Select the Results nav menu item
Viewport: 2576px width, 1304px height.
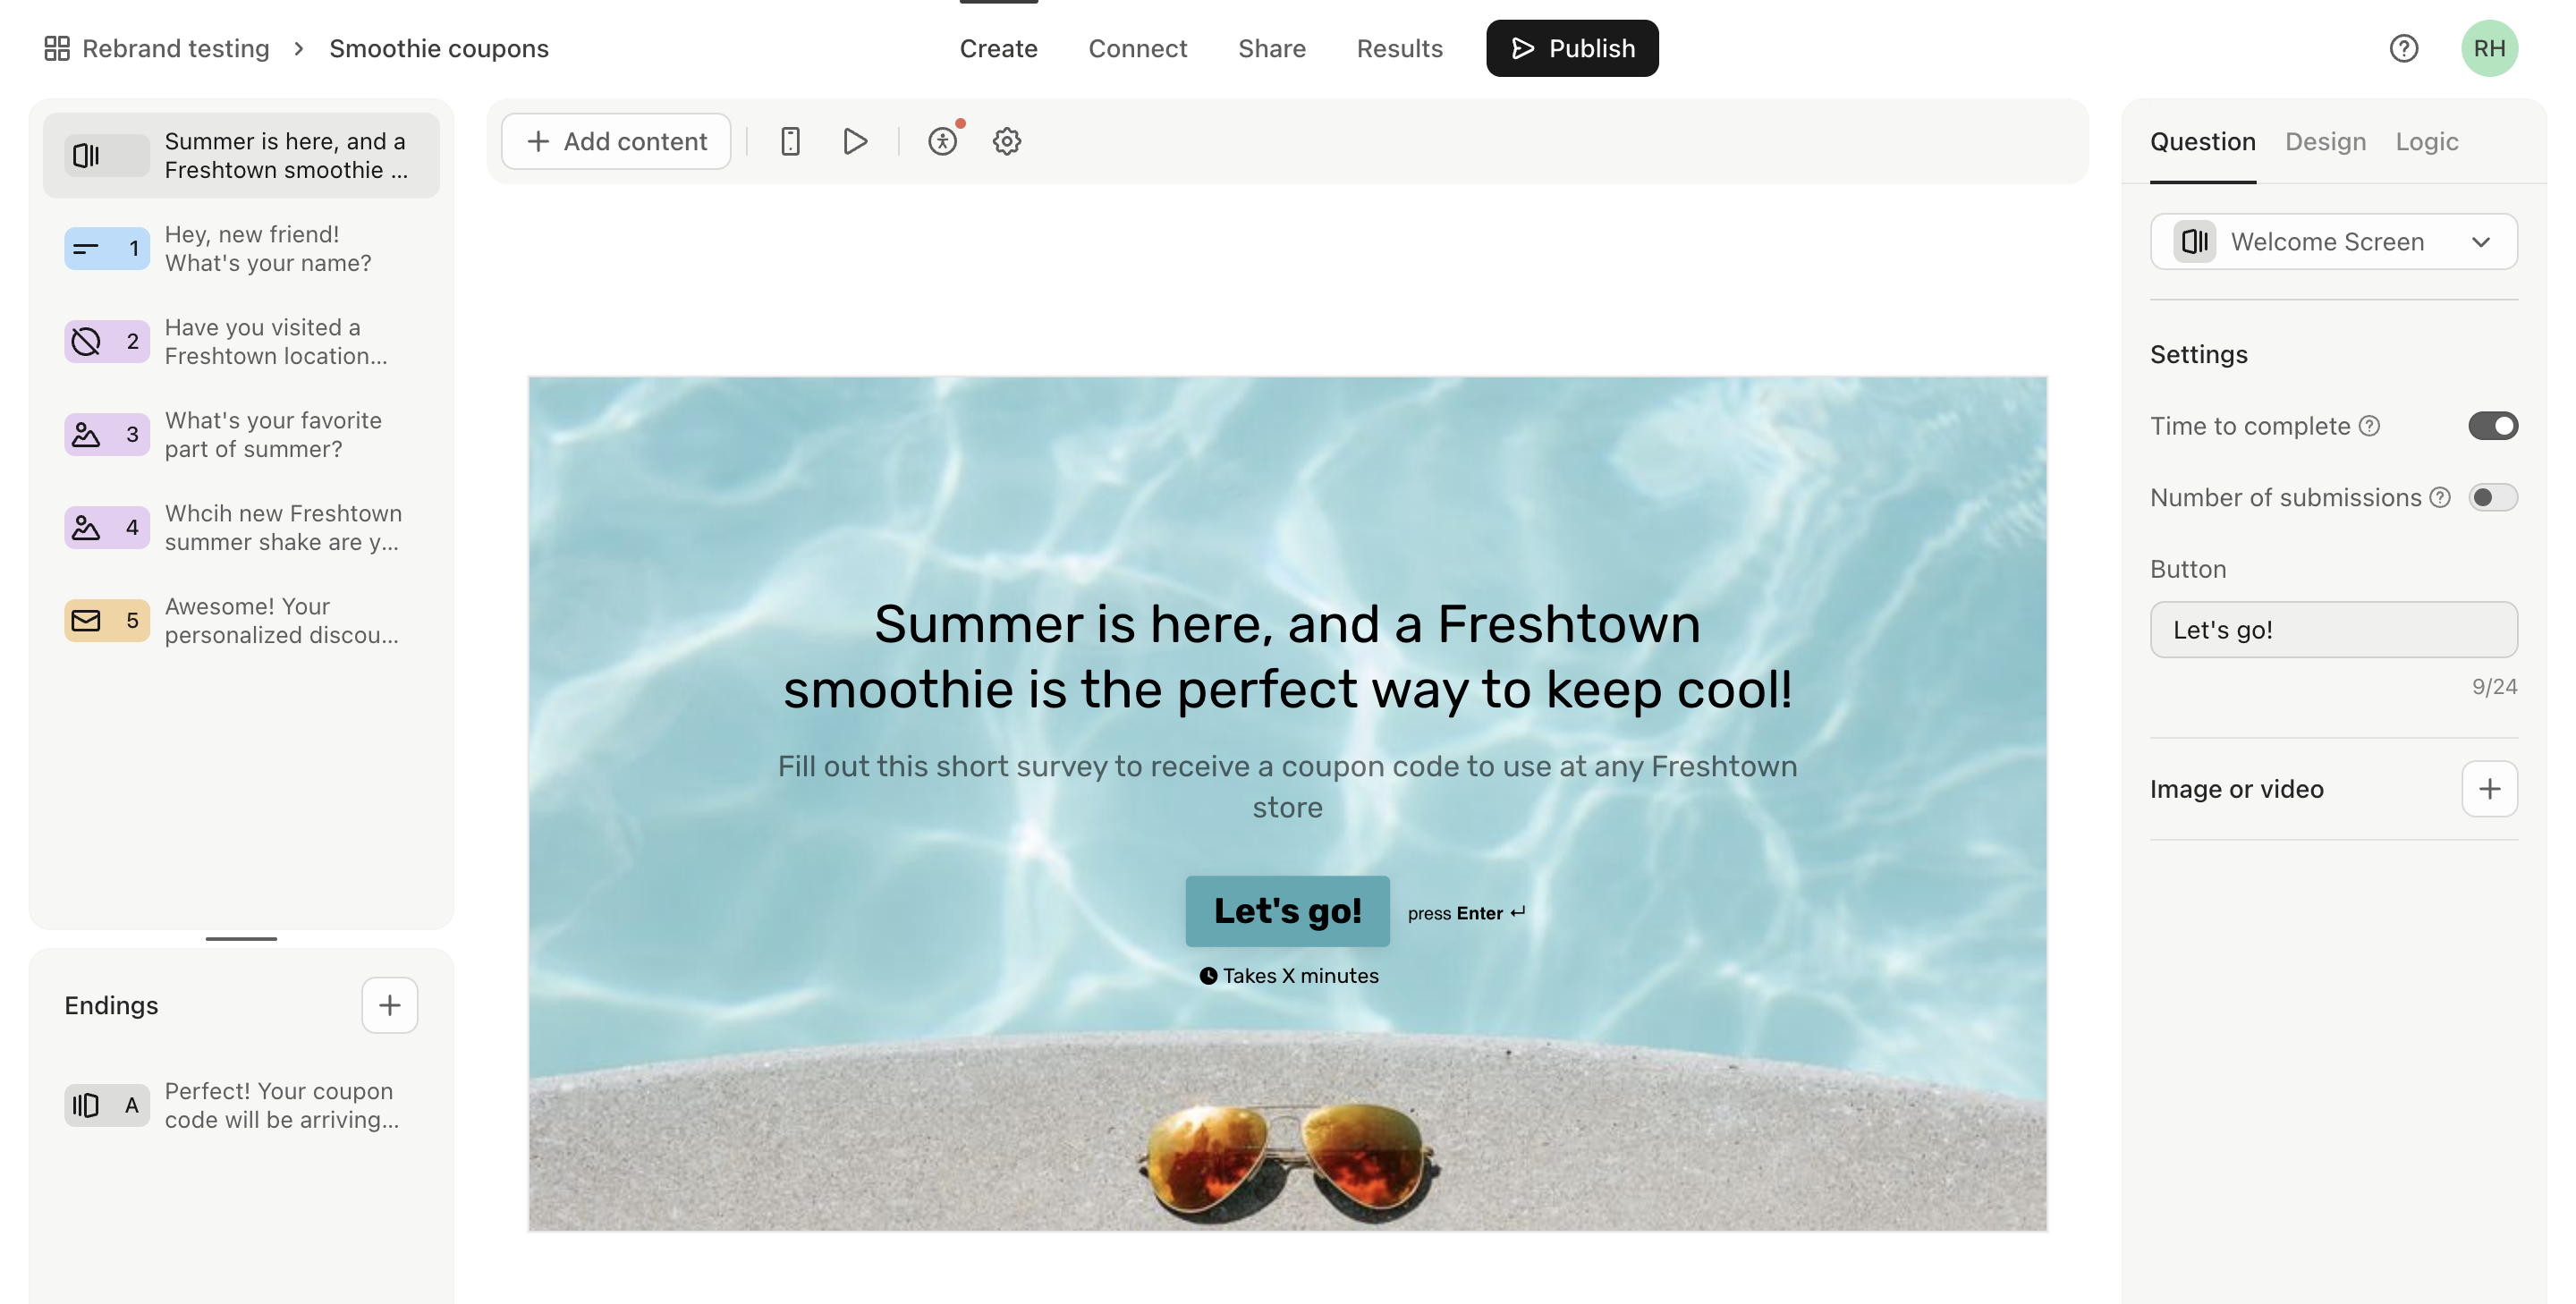(x=1399, y=47)
